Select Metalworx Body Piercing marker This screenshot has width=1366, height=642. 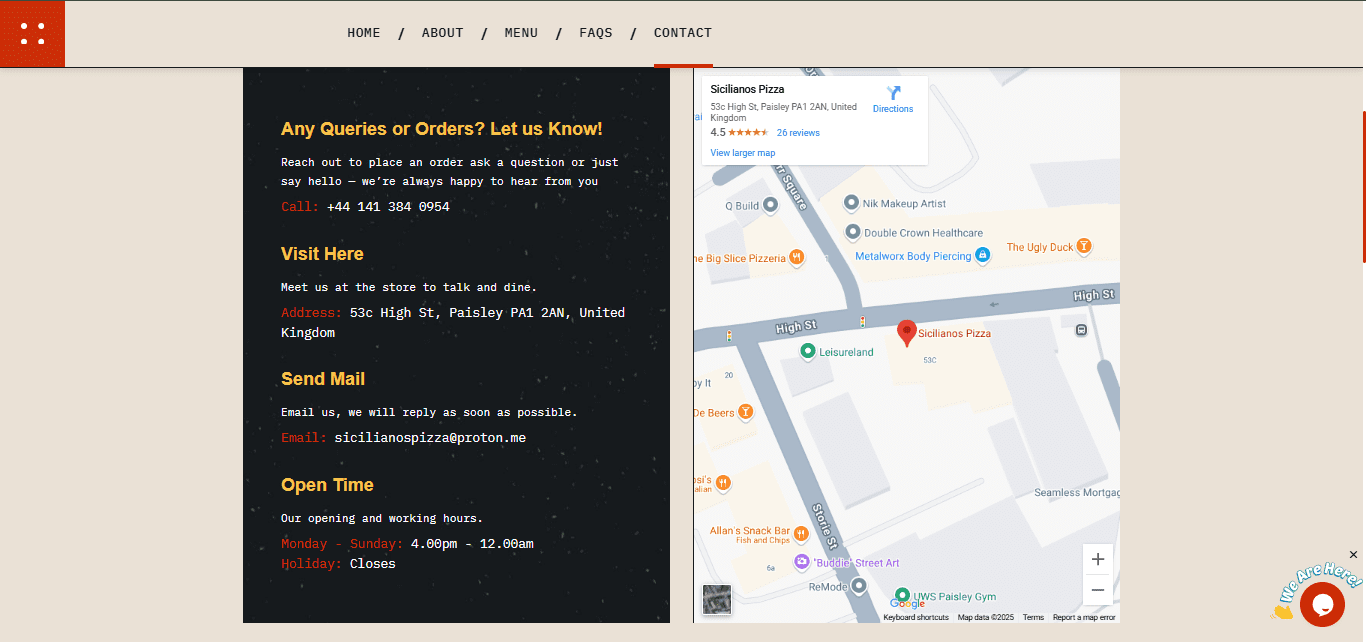982,256
